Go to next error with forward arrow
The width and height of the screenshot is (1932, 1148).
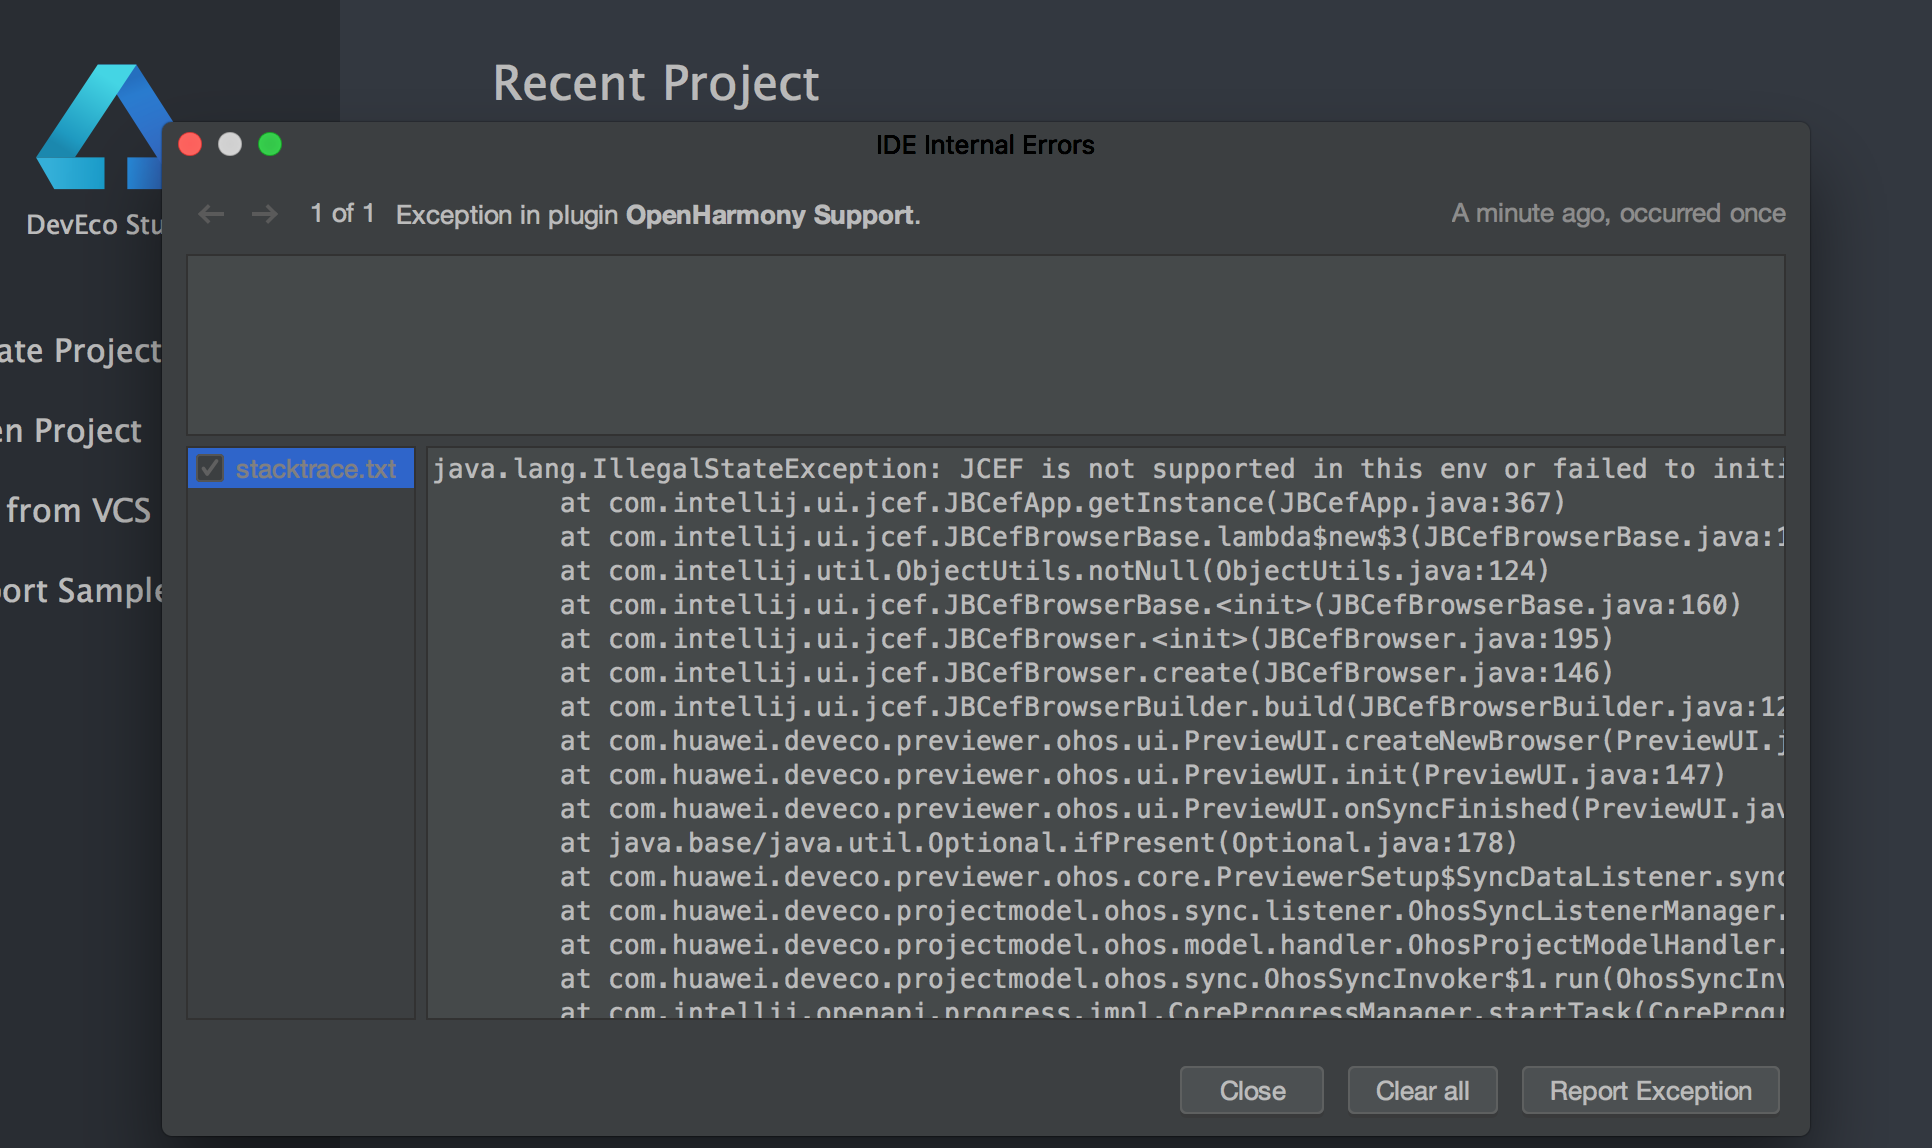click(265, 214)
